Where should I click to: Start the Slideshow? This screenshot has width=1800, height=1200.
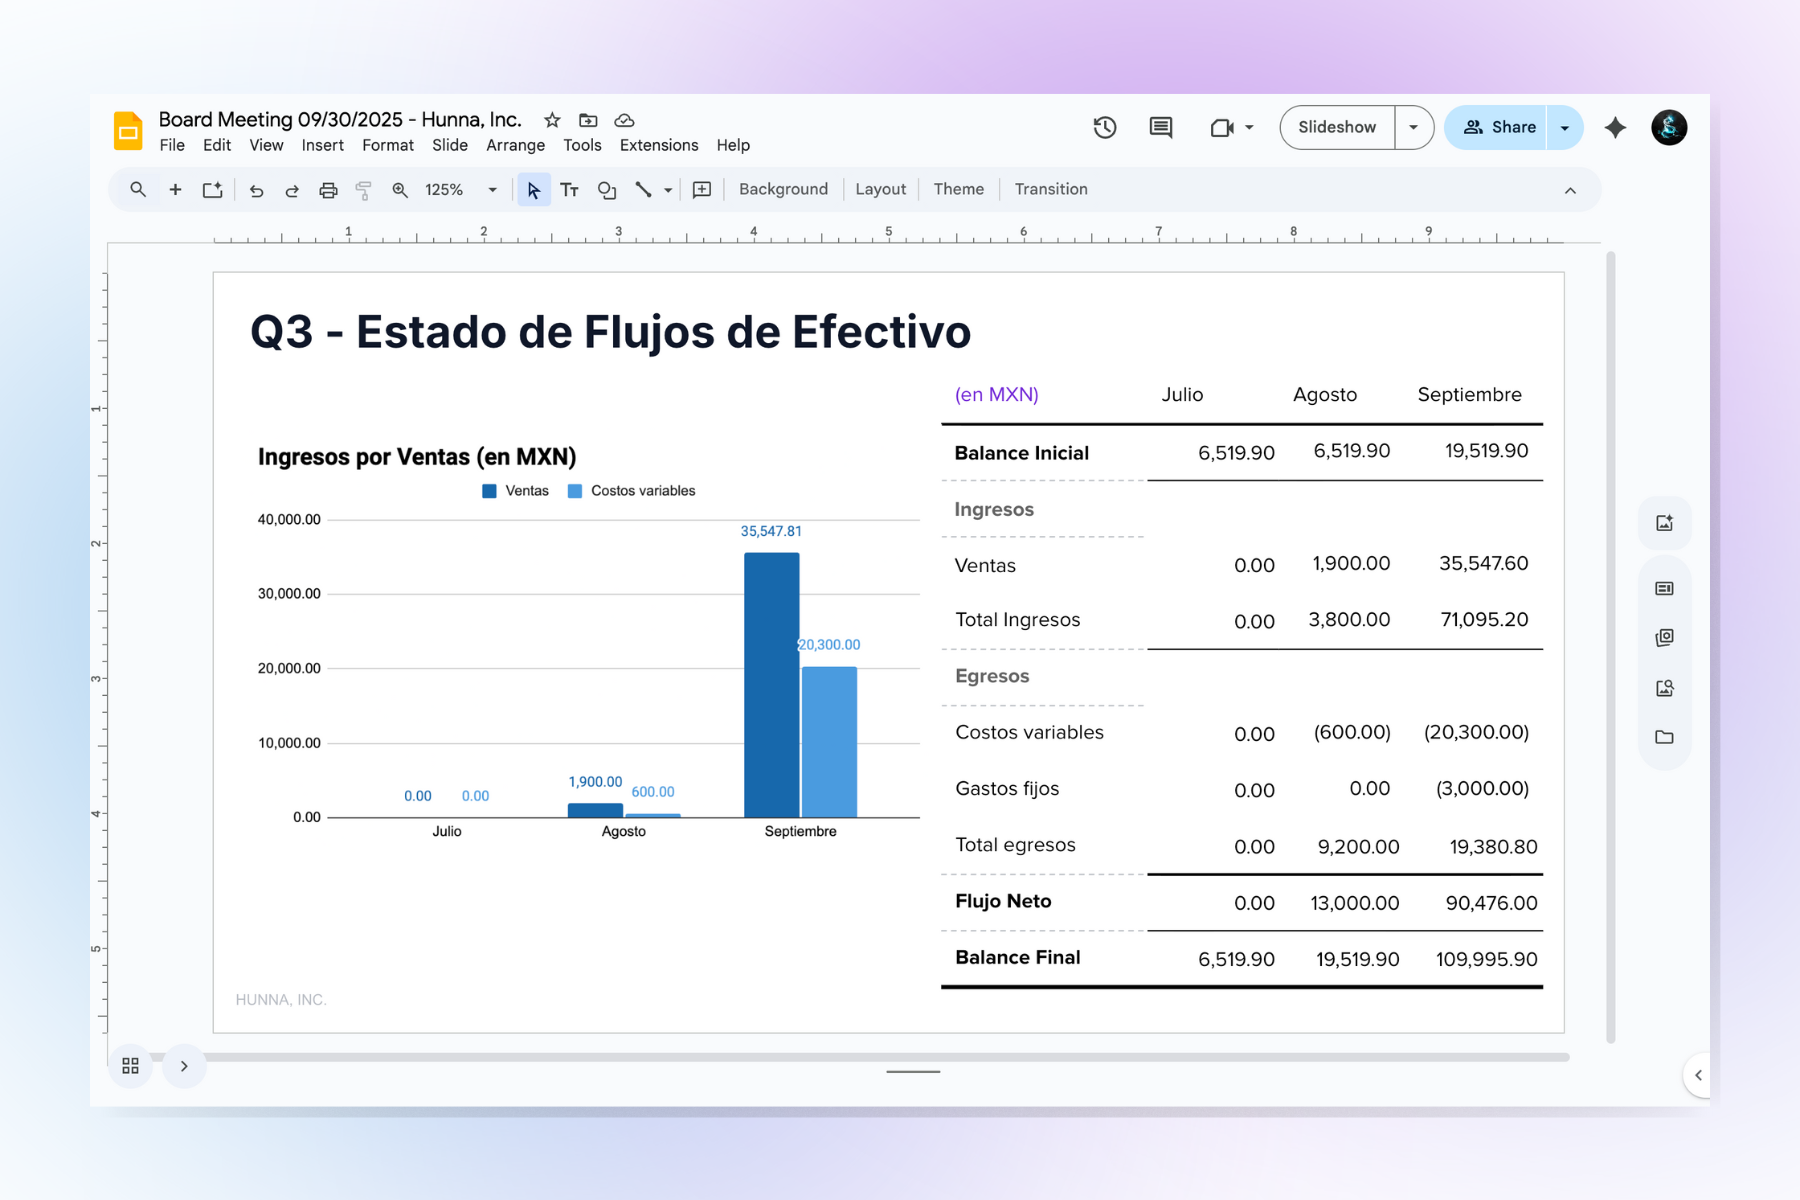coord(1336,127)
